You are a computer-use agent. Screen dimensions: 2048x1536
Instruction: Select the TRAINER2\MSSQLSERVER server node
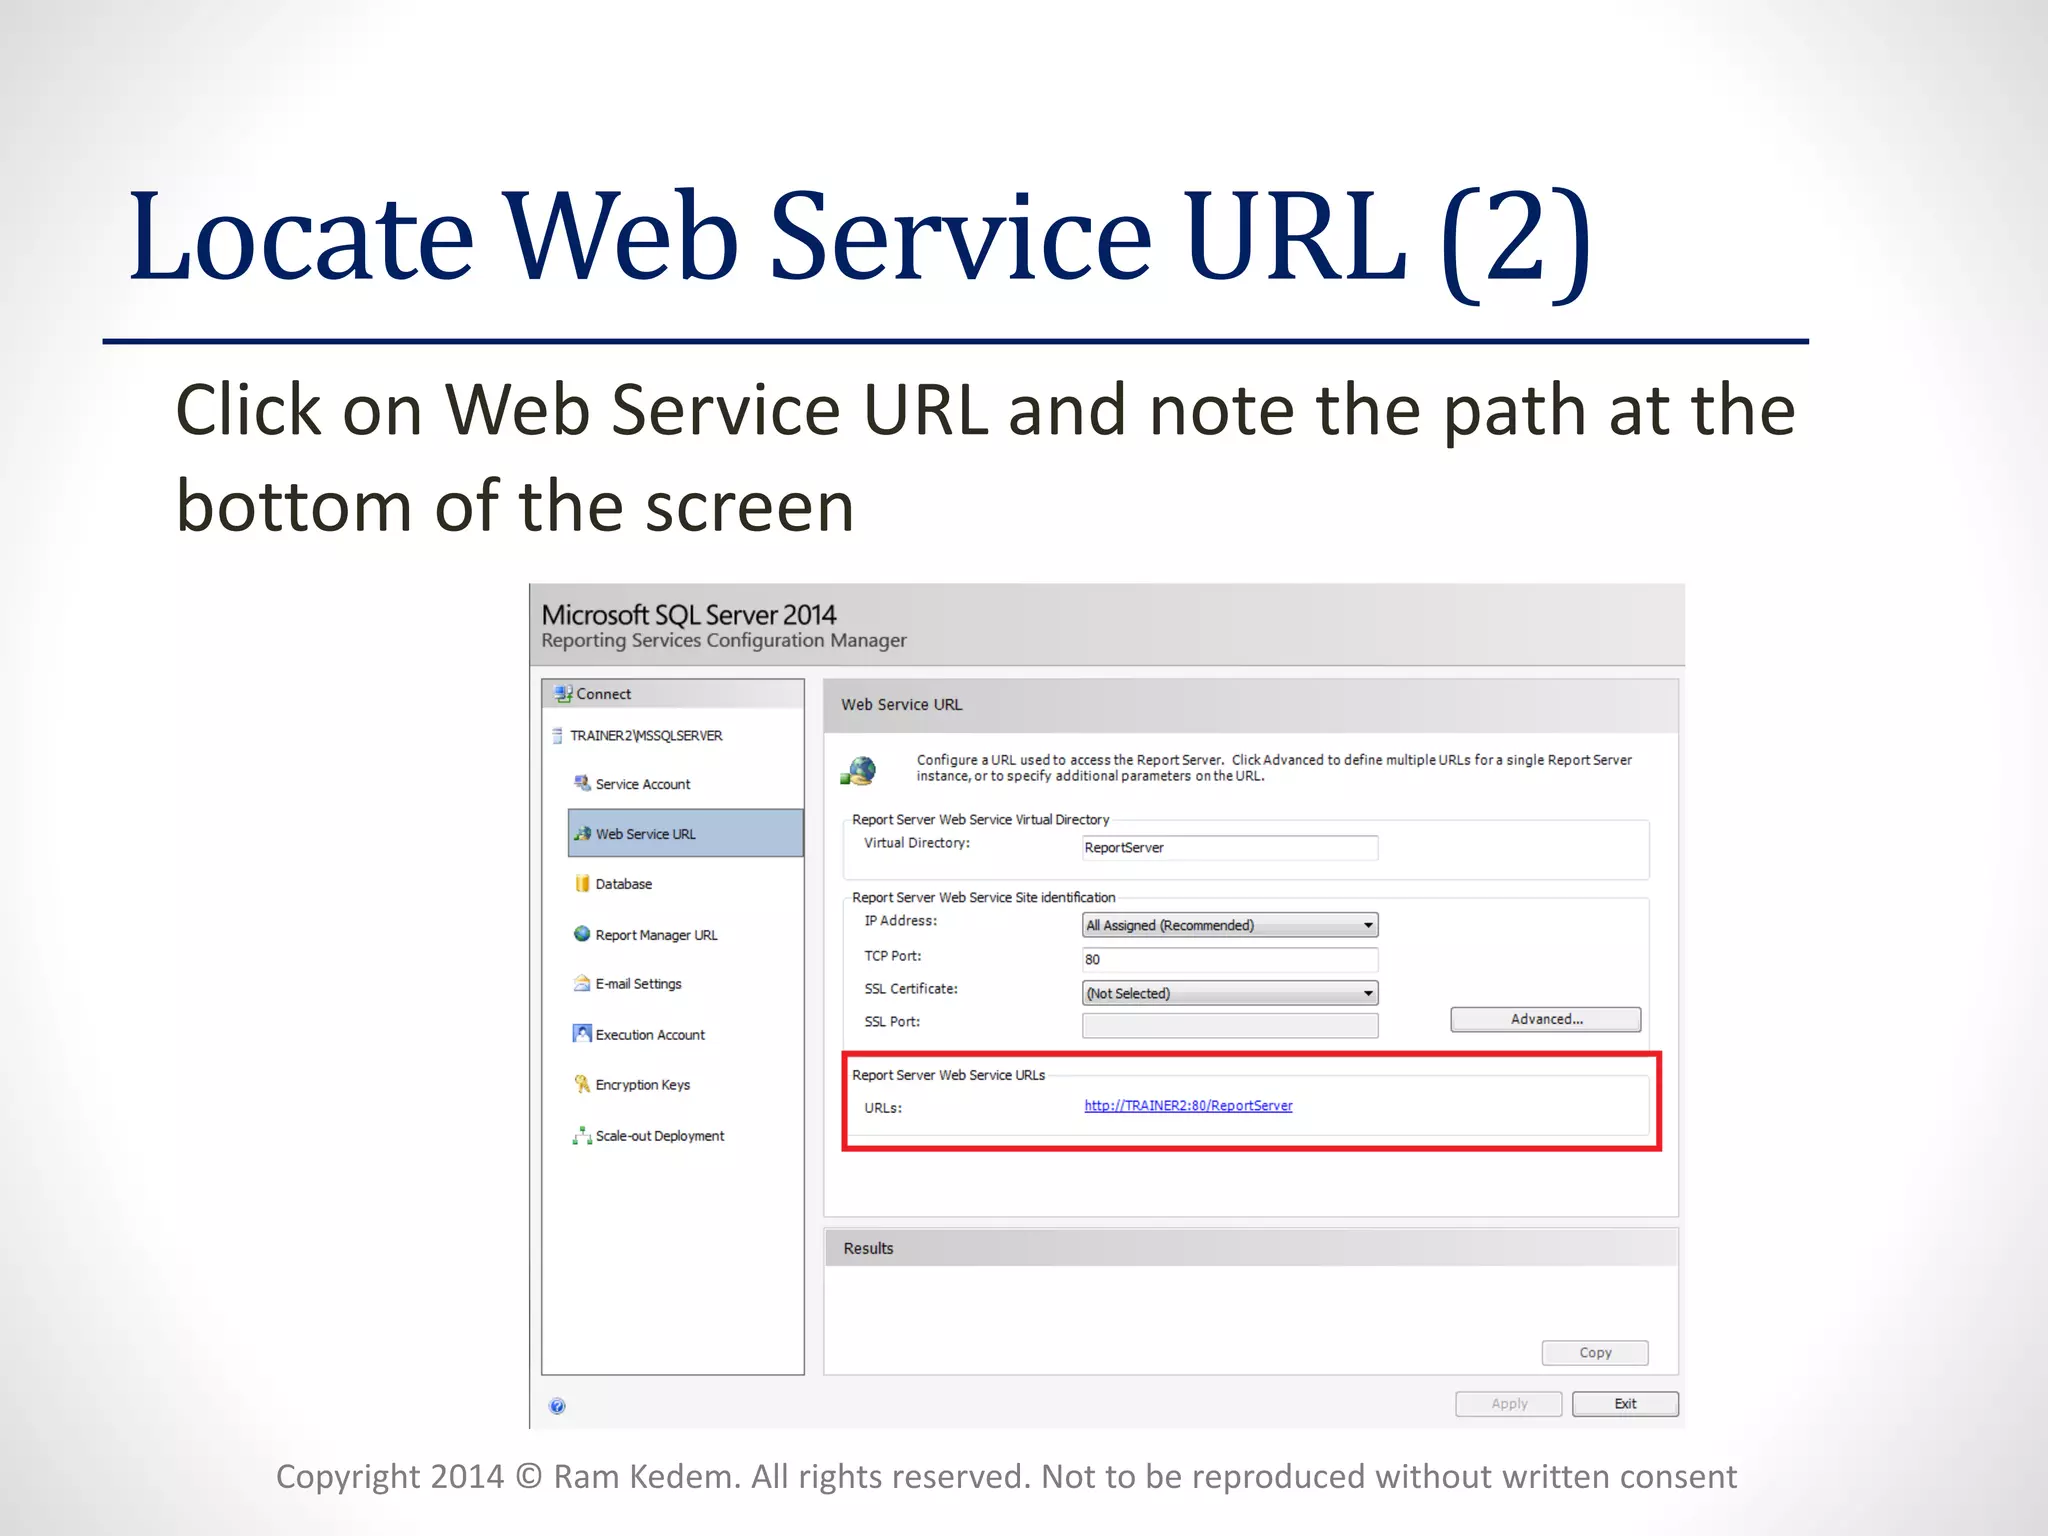pyautogui.click(x=645, y=736)
